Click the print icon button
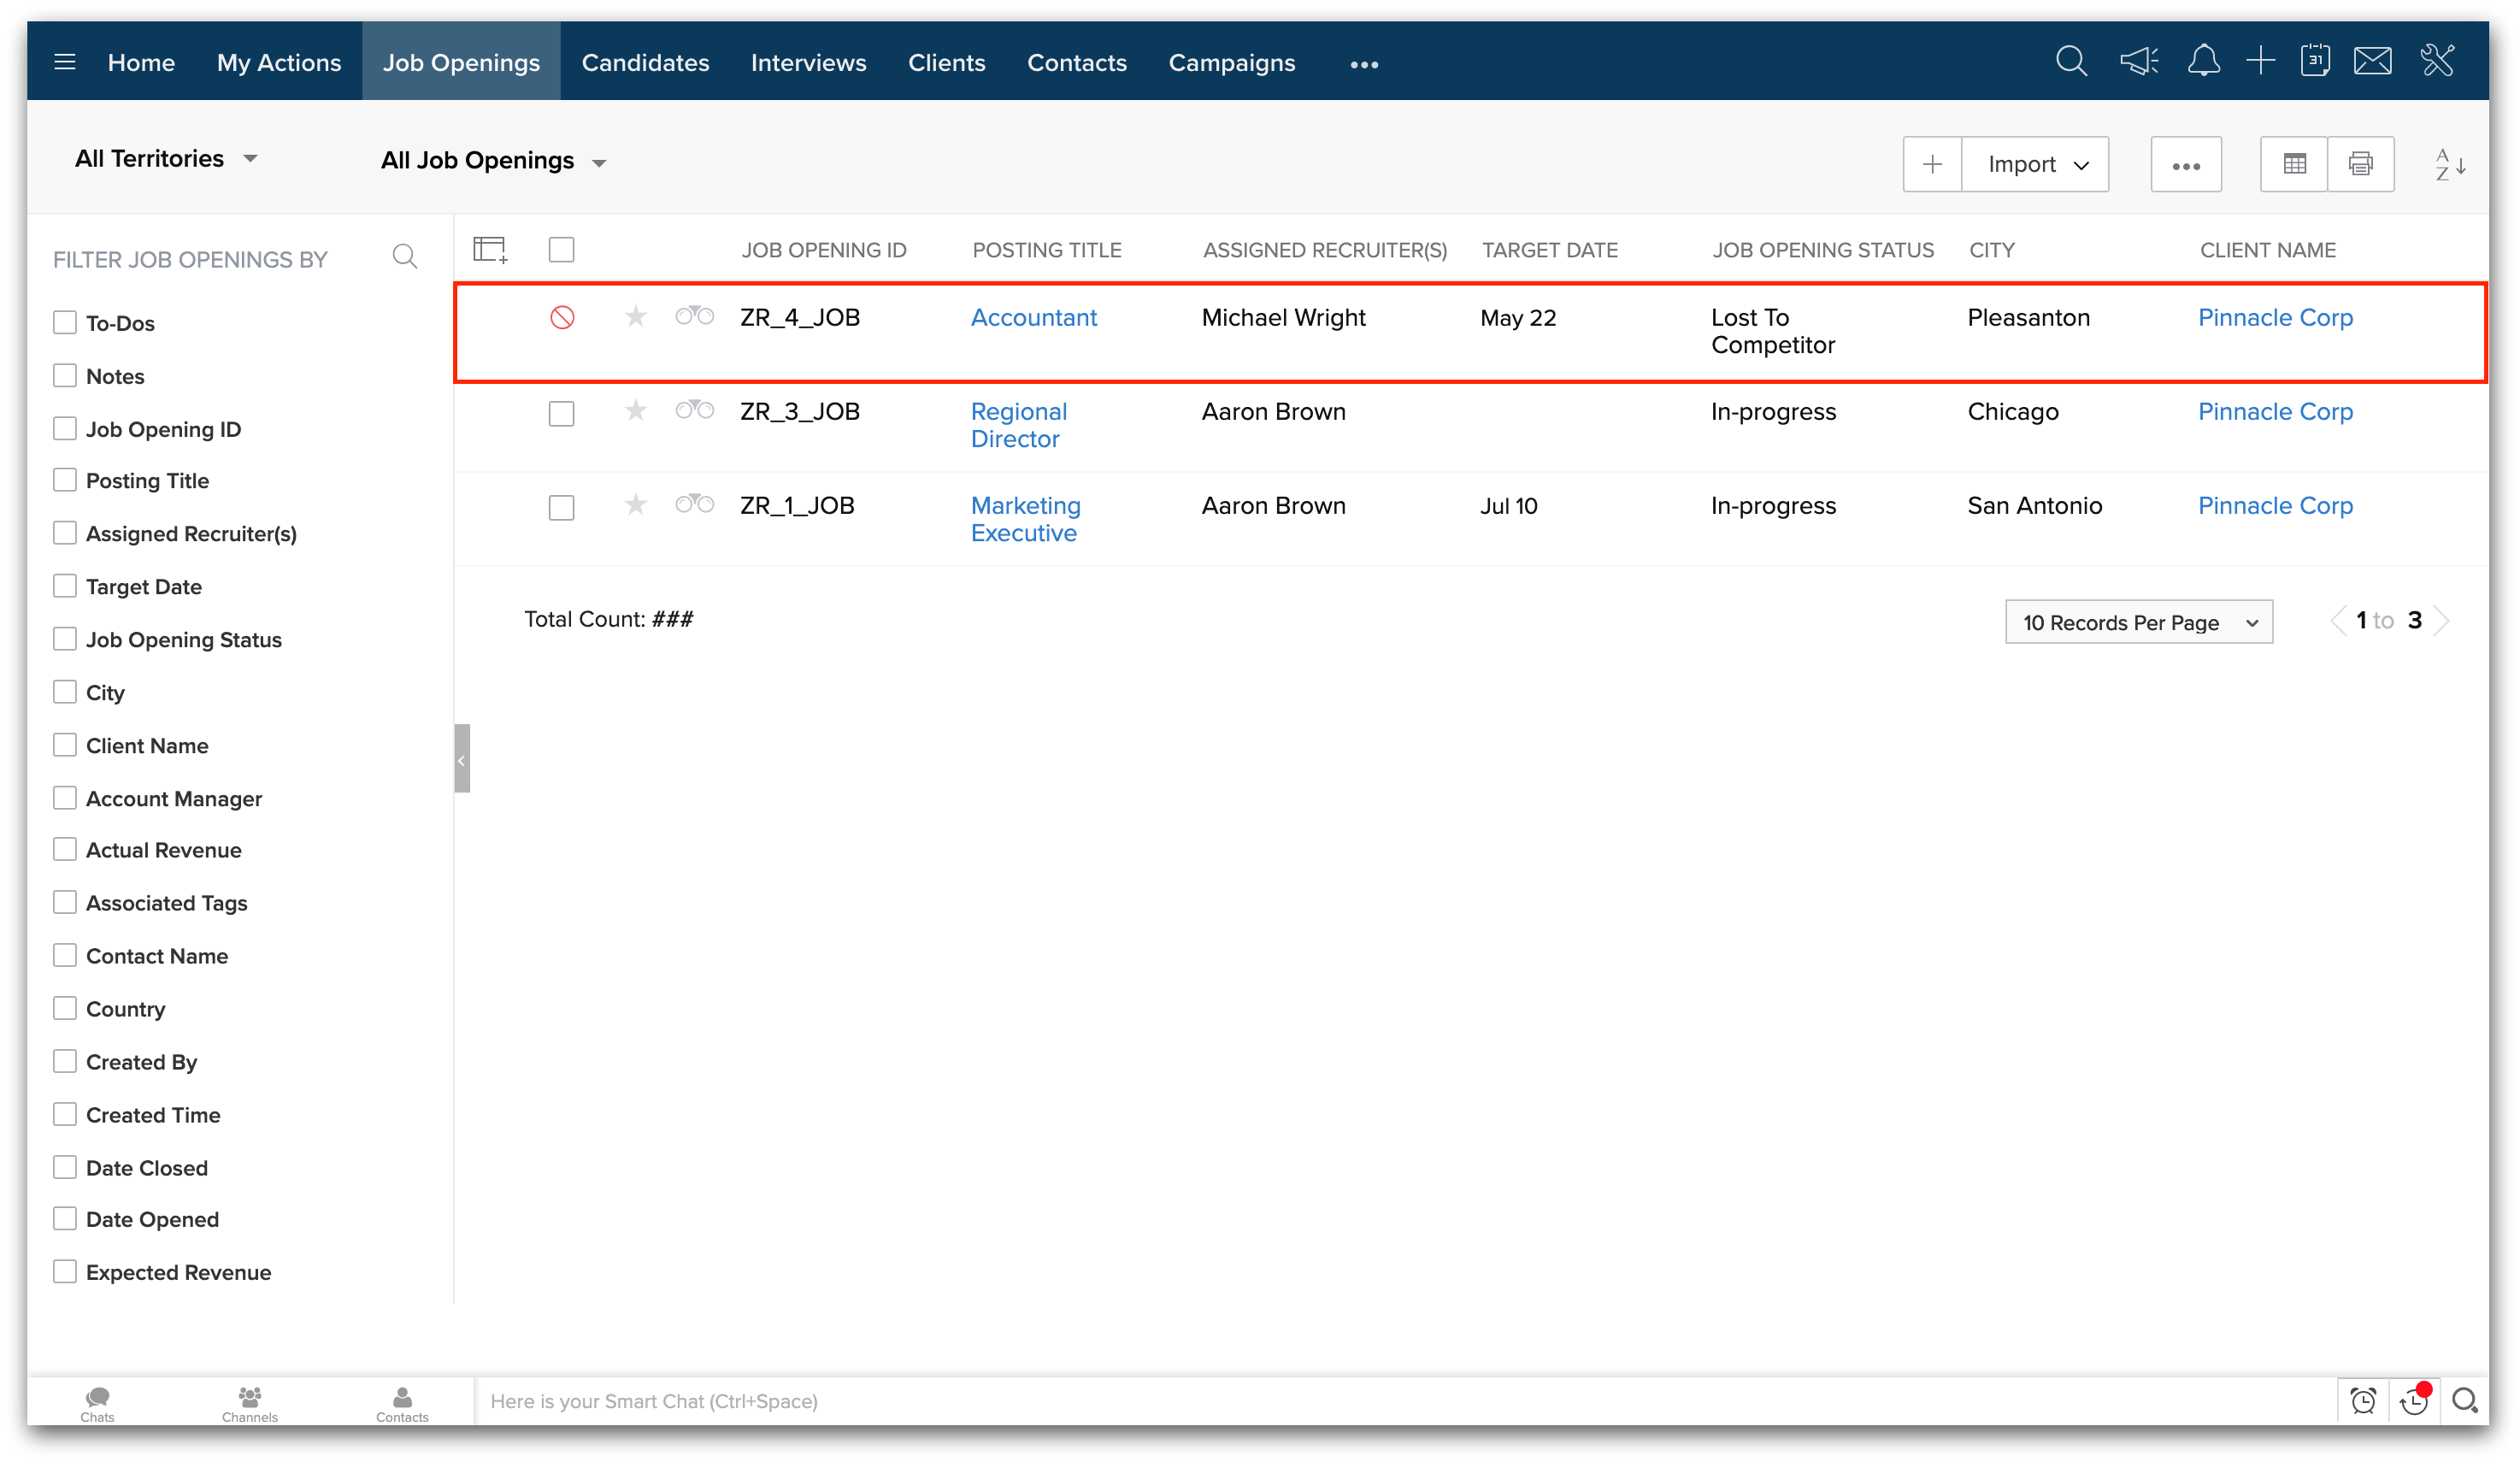This screenshot has width=2520, height=1462. pos(2360,164)
